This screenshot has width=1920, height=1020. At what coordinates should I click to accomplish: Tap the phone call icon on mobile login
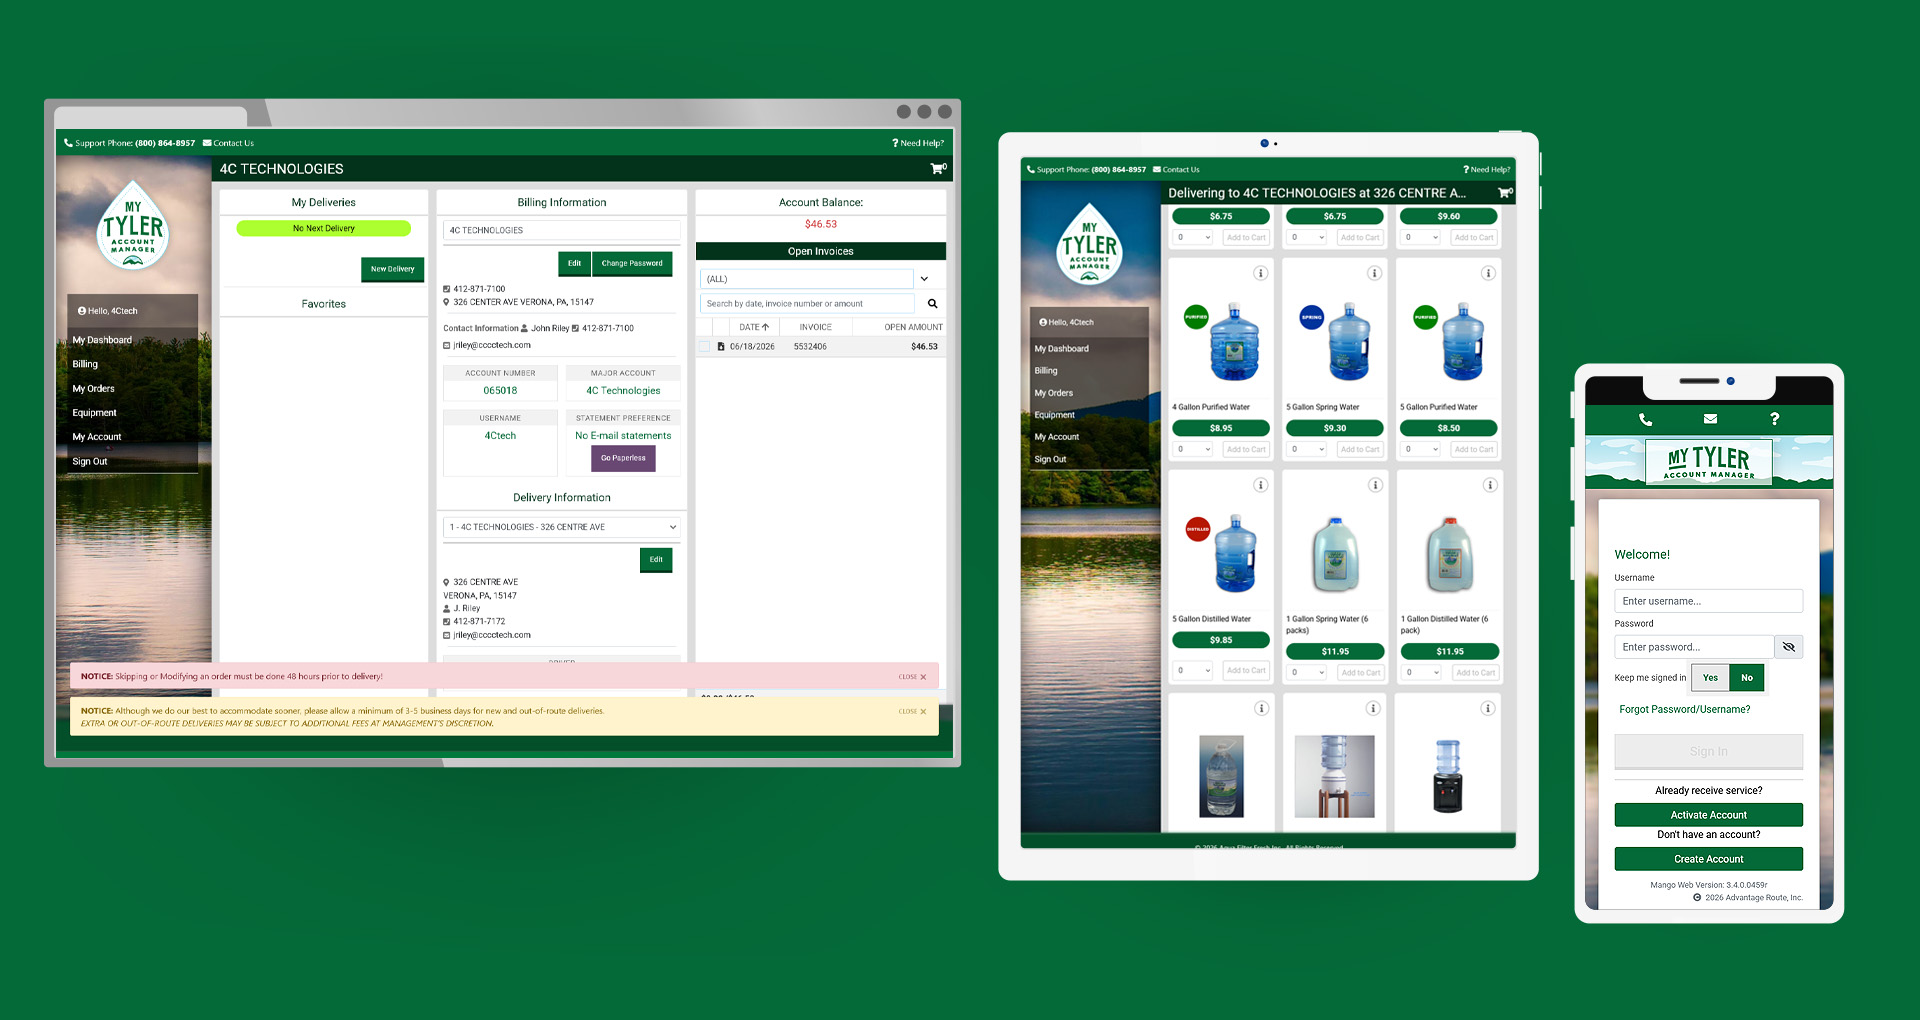(1646, 419)
